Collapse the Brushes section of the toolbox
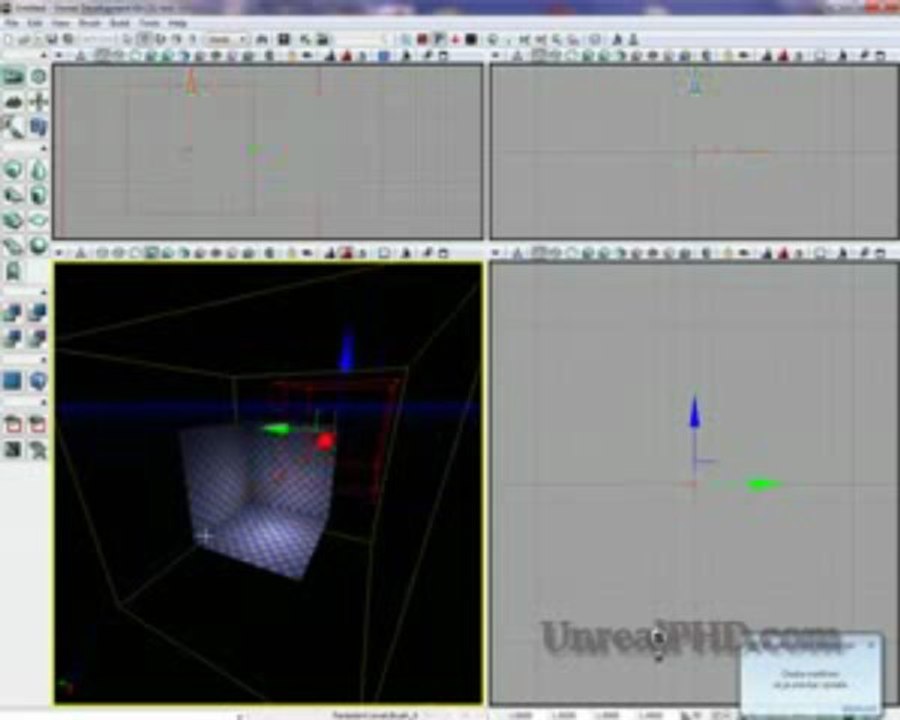 click(44, 148)
